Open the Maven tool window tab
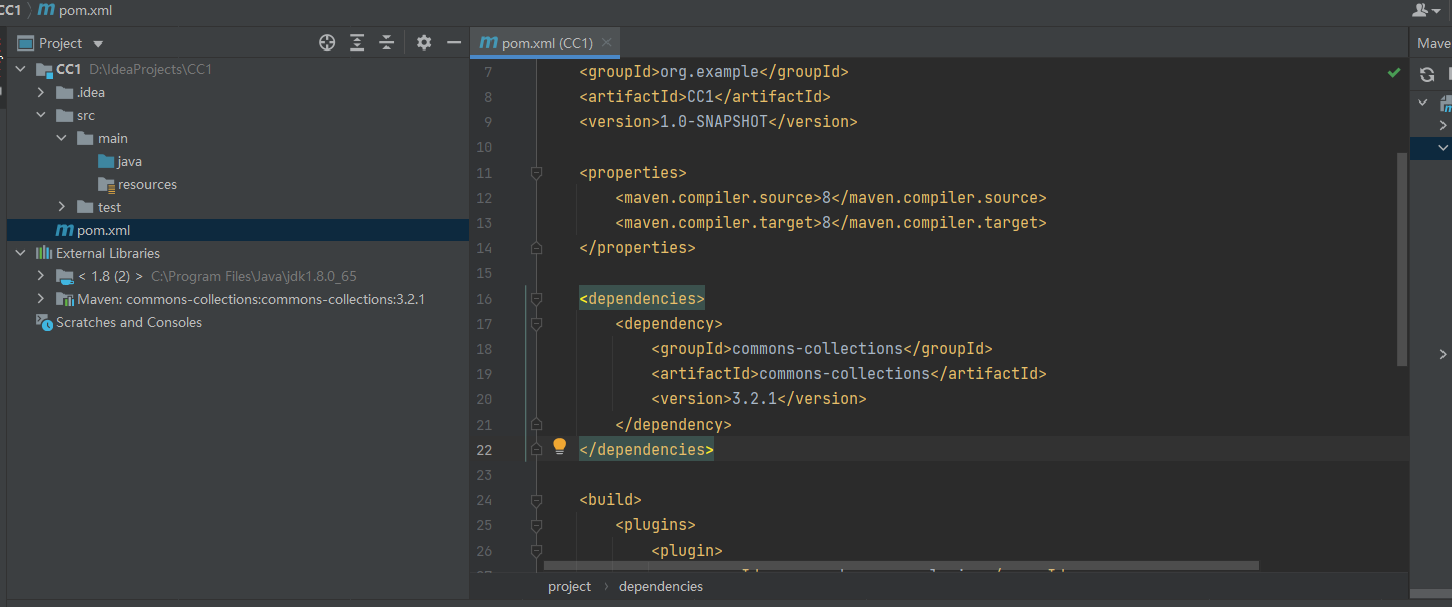Viewport: 1452px width, 607px height. pyautogui.click(x=1433, y=43)
